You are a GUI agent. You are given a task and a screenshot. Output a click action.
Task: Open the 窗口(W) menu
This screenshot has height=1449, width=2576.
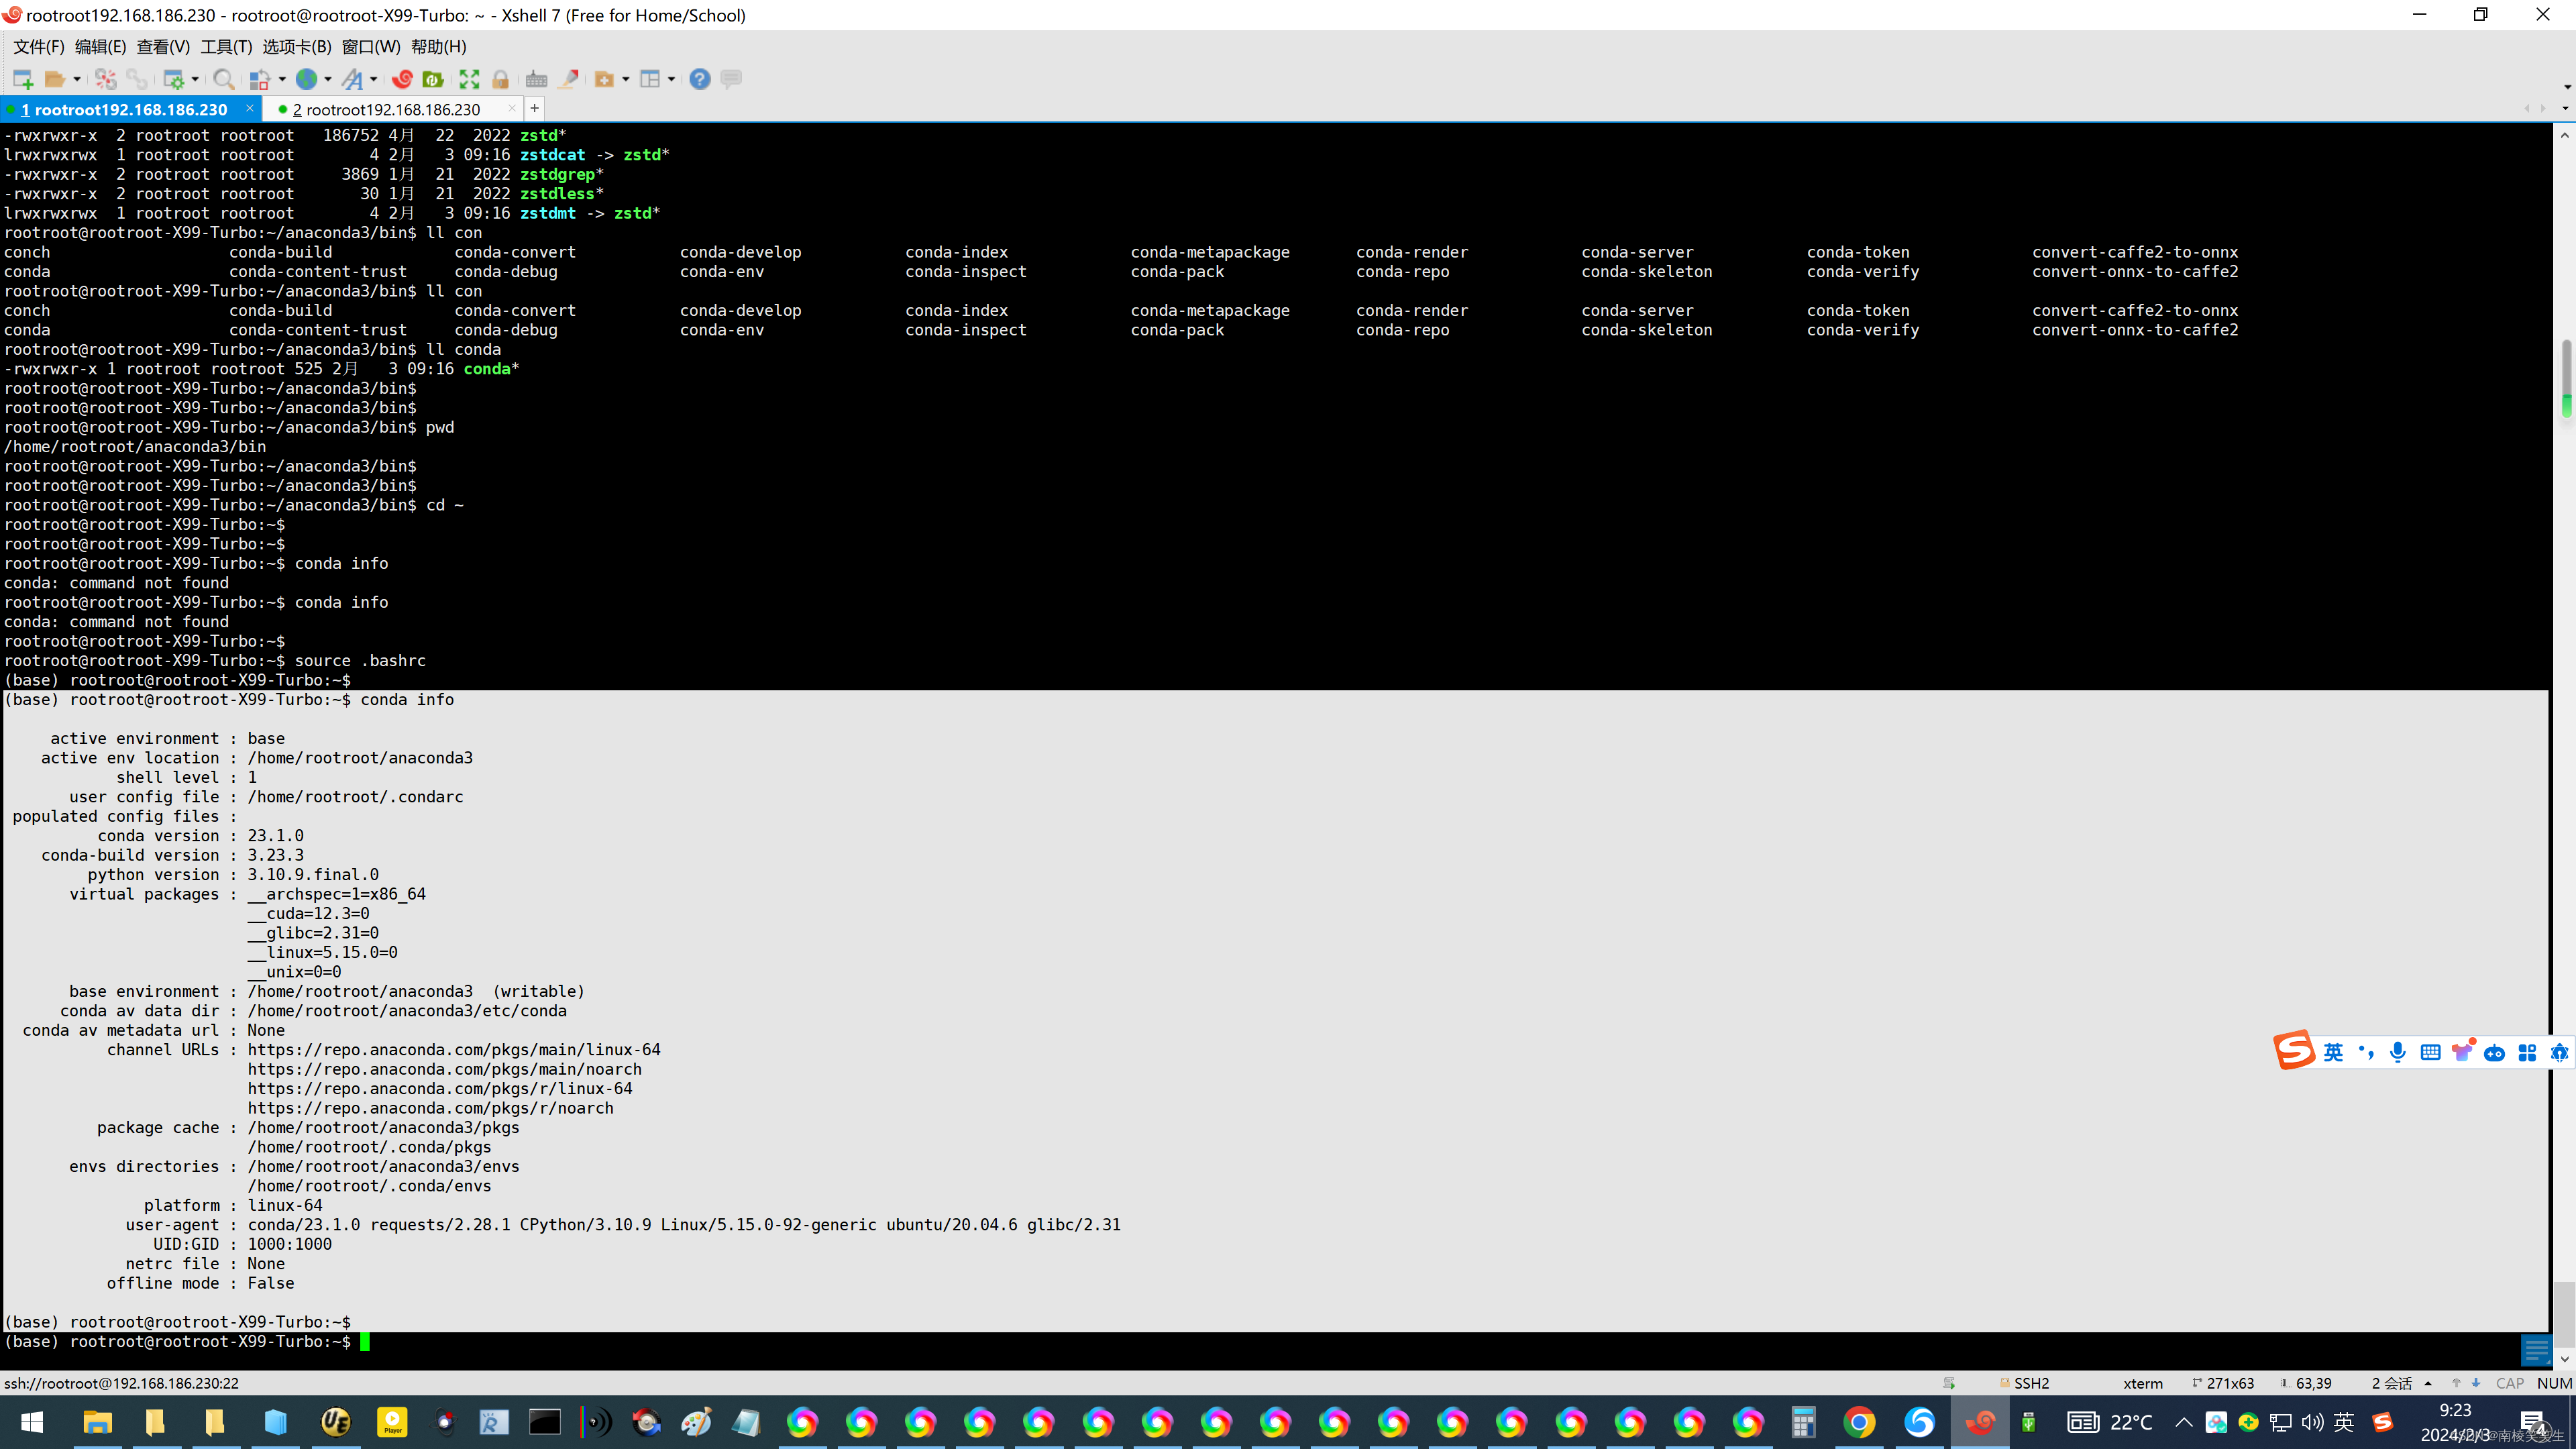point(371,47)
